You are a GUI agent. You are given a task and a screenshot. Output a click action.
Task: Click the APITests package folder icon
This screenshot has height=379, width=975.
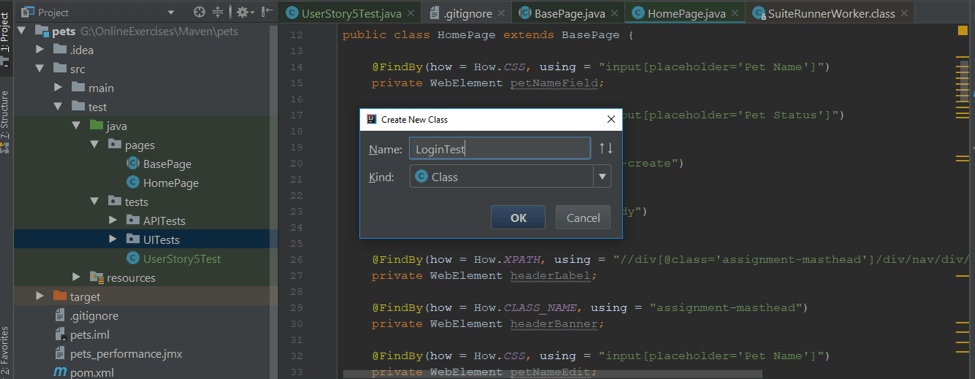[x=132, y=221]
